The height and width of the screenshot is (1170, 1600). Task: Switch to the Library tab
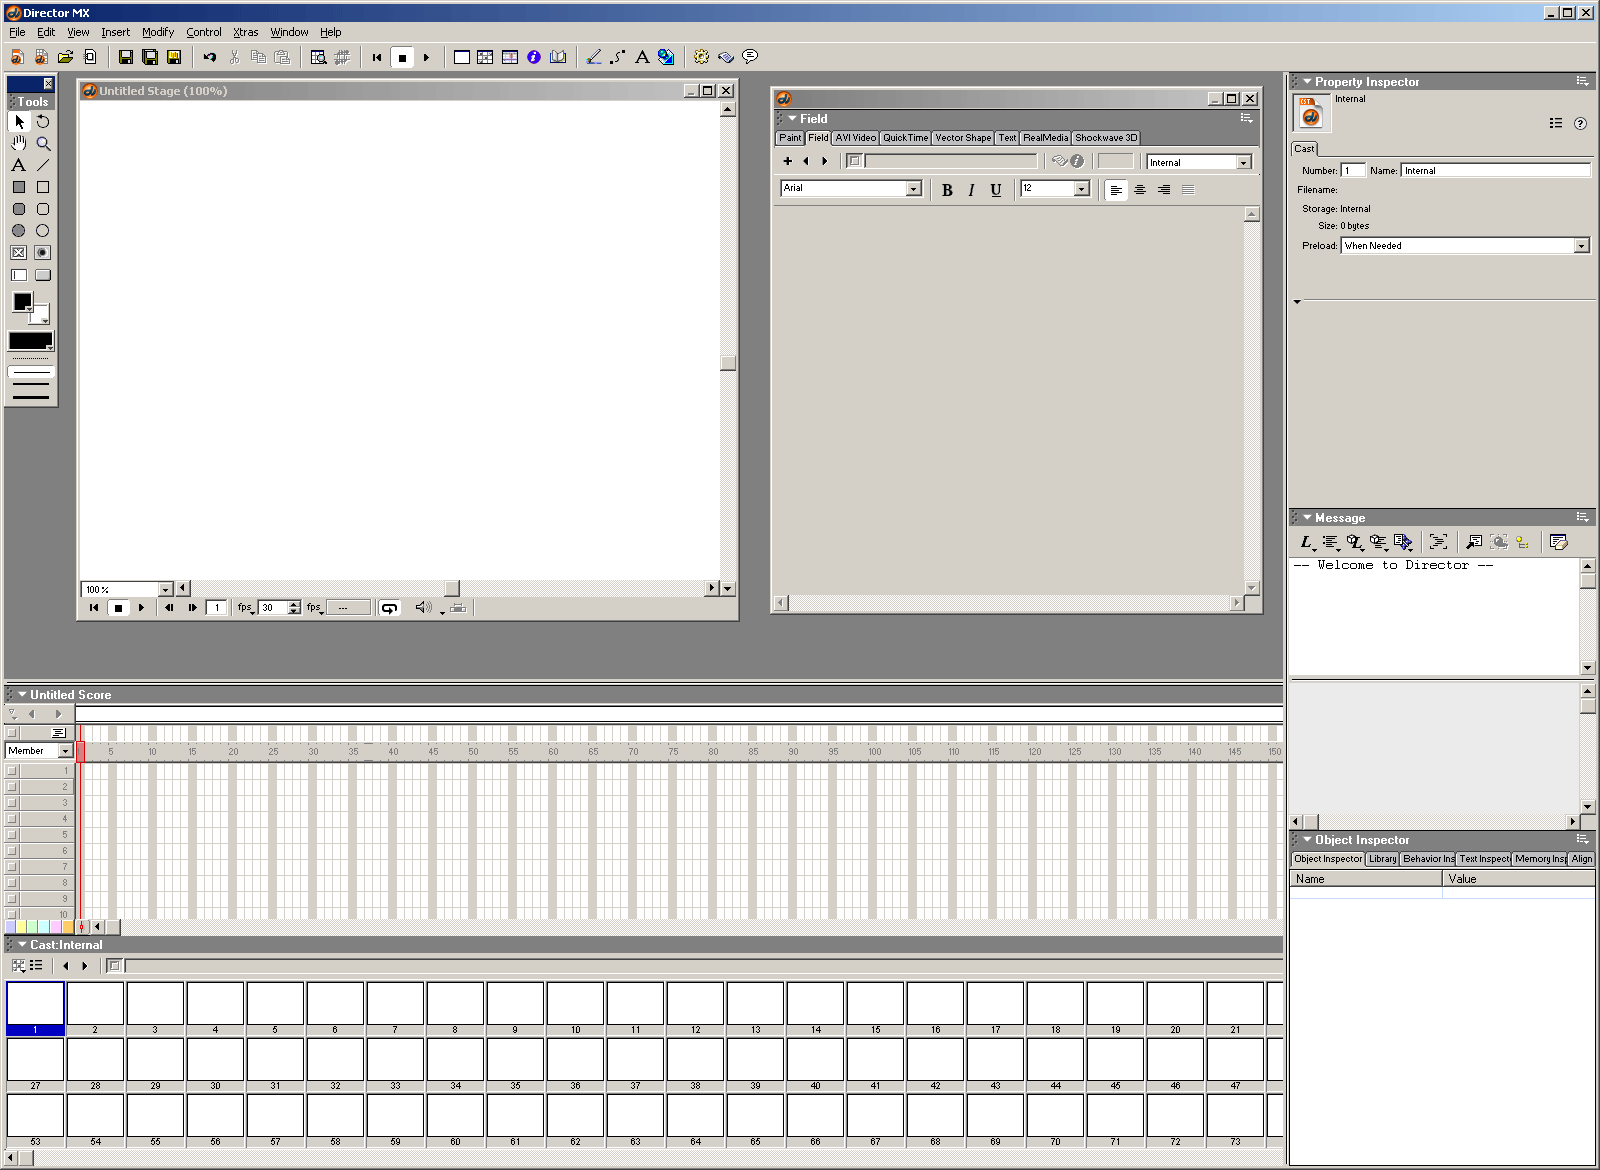point(1382,859)
